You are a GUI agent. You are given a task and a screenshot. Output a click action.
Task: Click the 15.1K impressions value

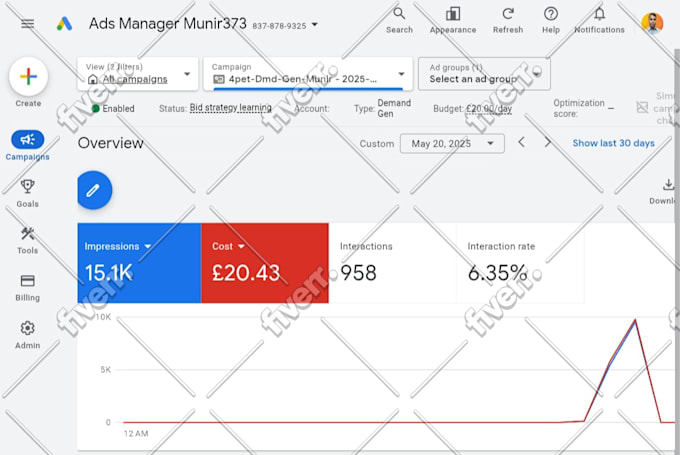click(108, 273)
